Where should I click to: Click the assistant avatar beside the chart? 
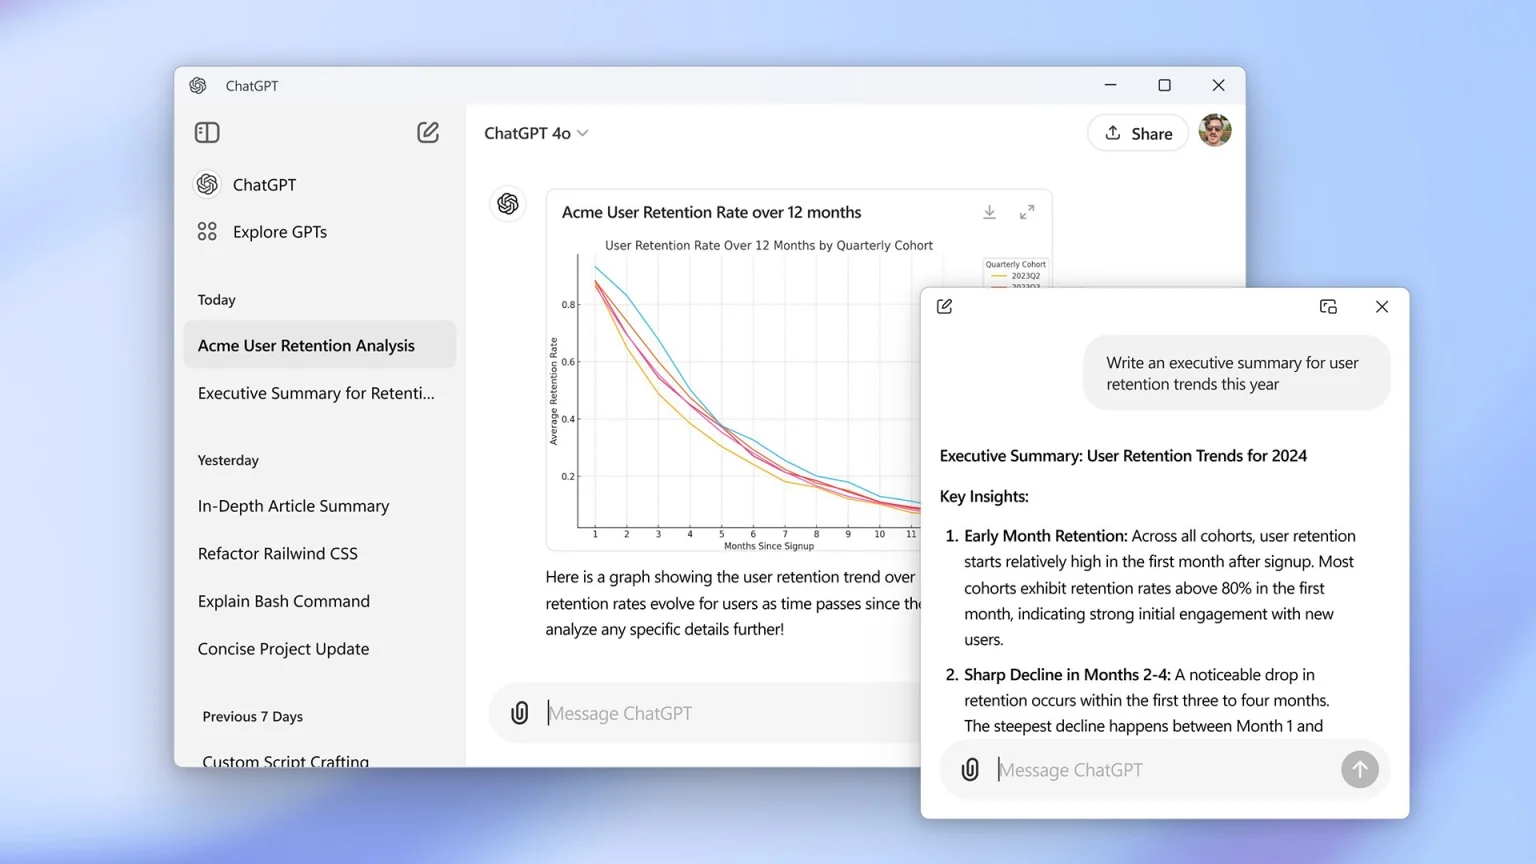tap(508, 204)
